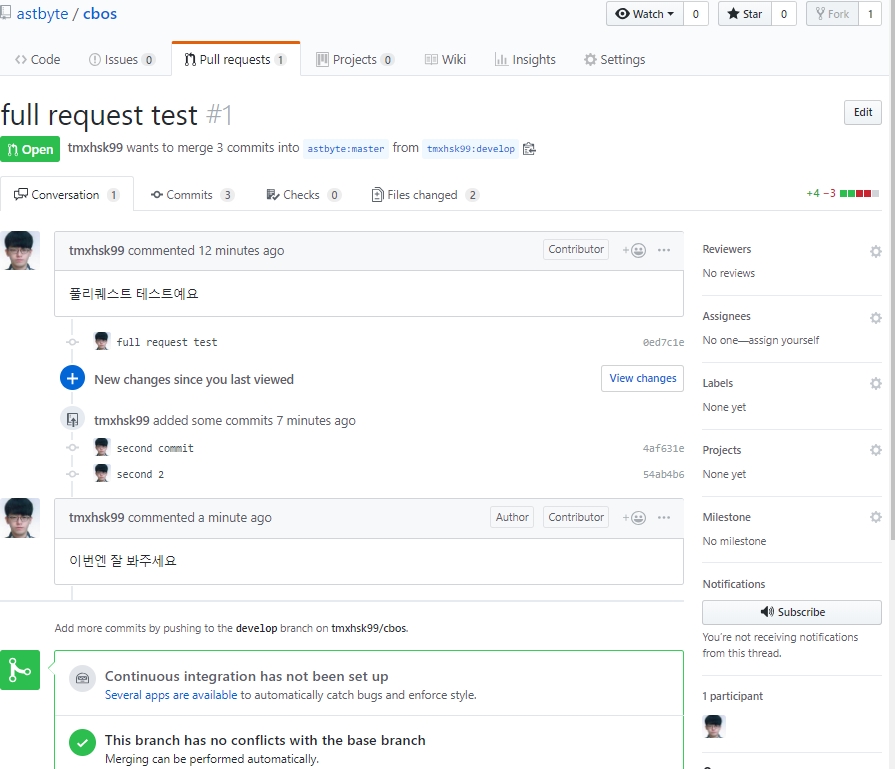The height and width of the screenshot is (769, 895).
Task: Open the Wiki tab
Action: coord(445,59)
